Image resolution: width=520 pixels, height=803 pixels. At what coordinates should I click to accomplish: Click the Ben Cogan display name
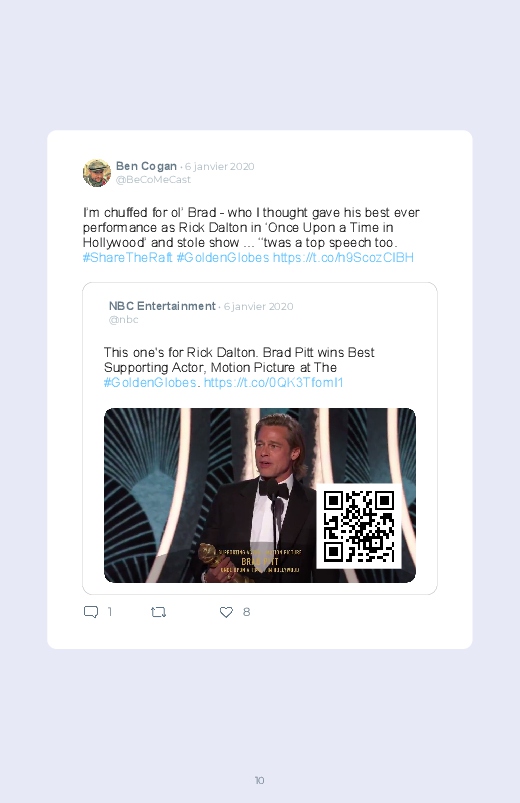tap(146, 166)
